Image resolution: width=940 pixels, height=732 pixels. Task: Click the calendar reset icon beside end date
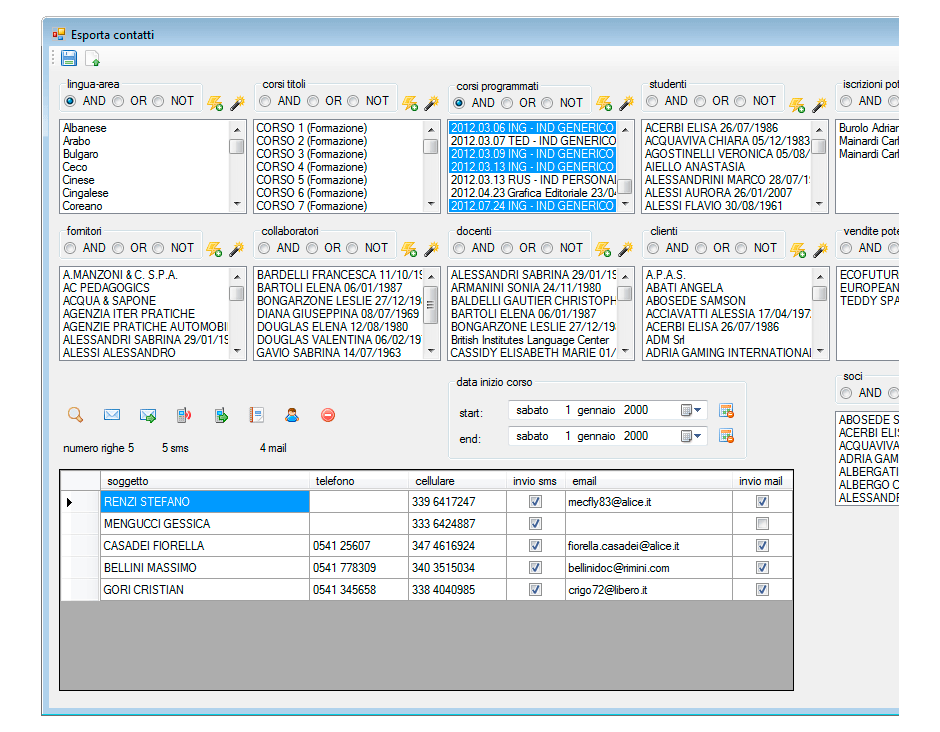[x=727, y=436]
